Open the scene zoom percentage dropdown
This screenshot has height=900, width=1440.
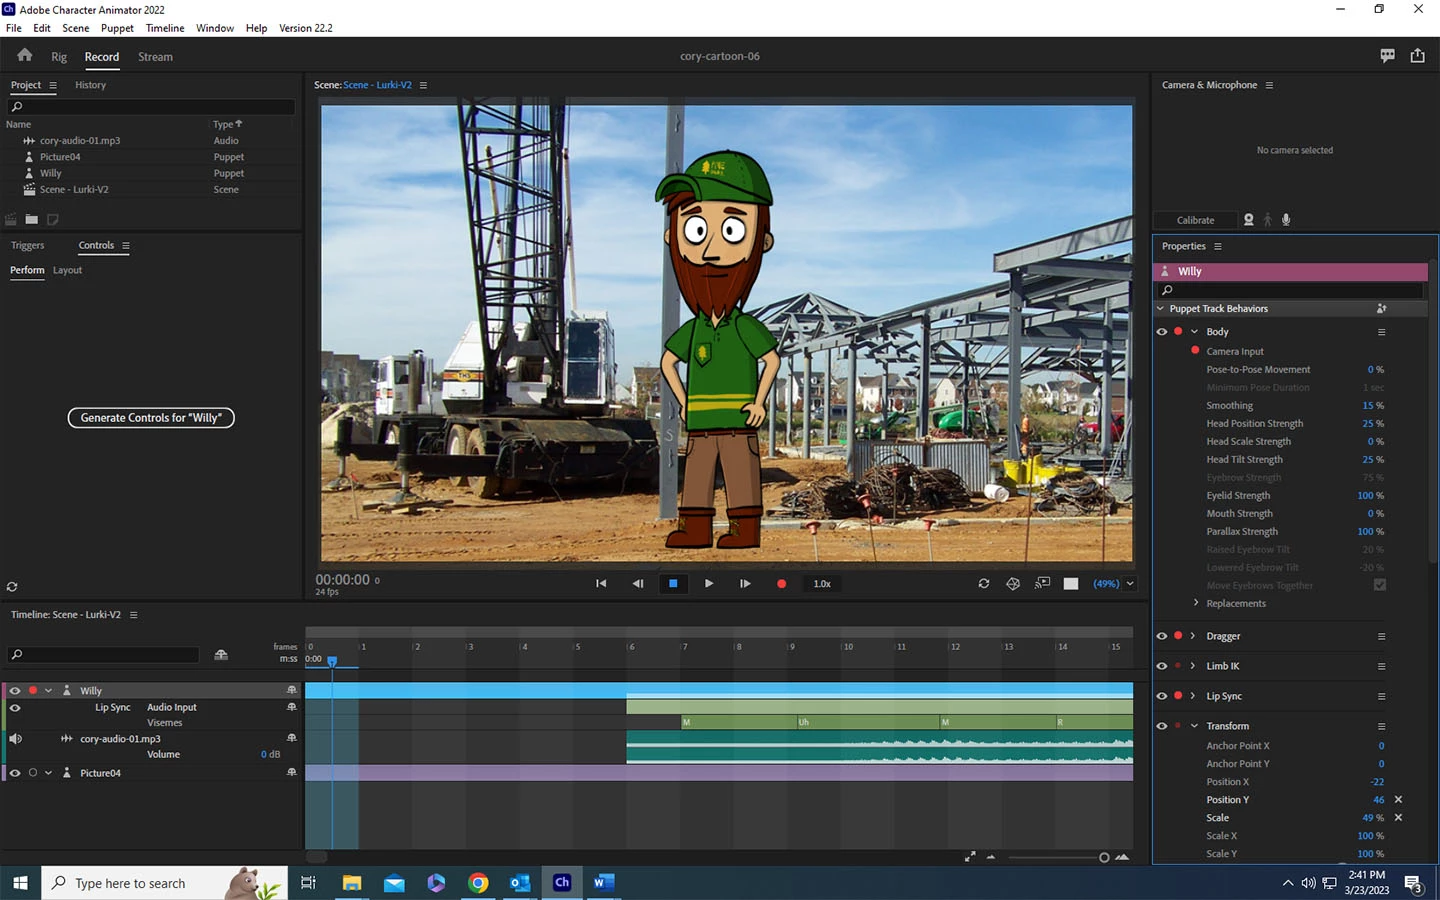pyautogui.click(x=1130, y=584)
